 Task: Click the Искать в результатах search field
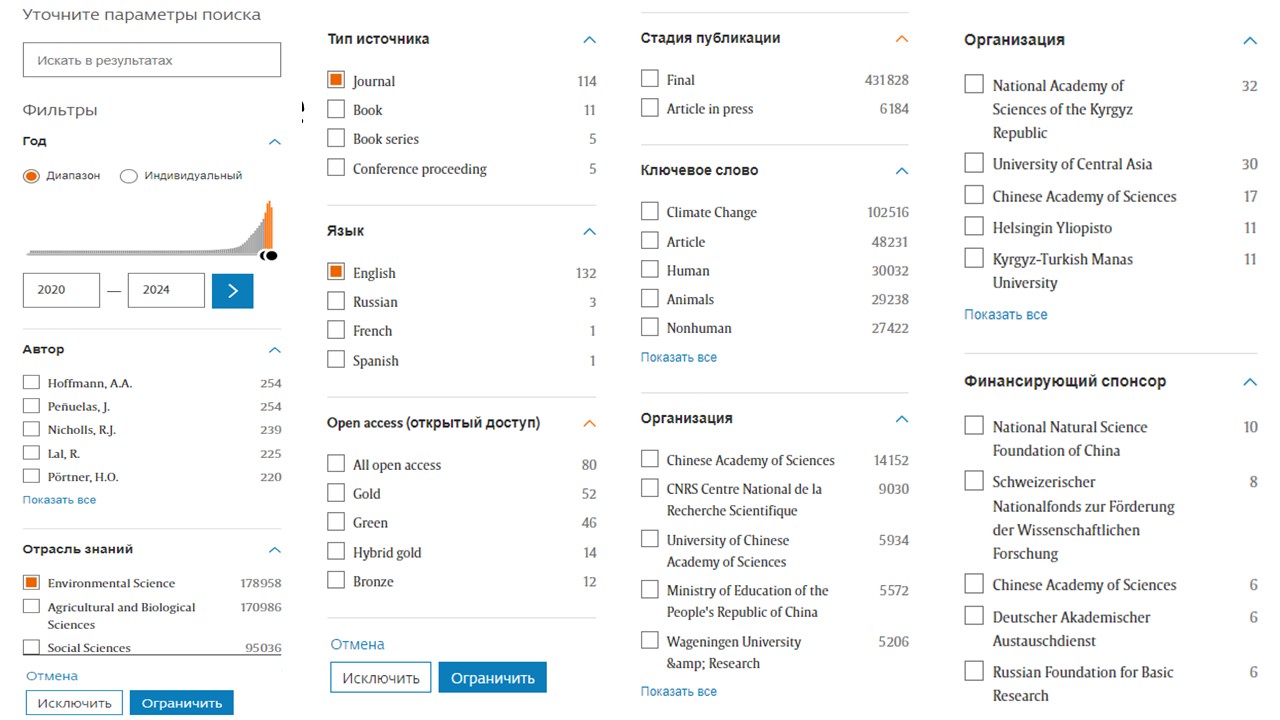(152, 60)
